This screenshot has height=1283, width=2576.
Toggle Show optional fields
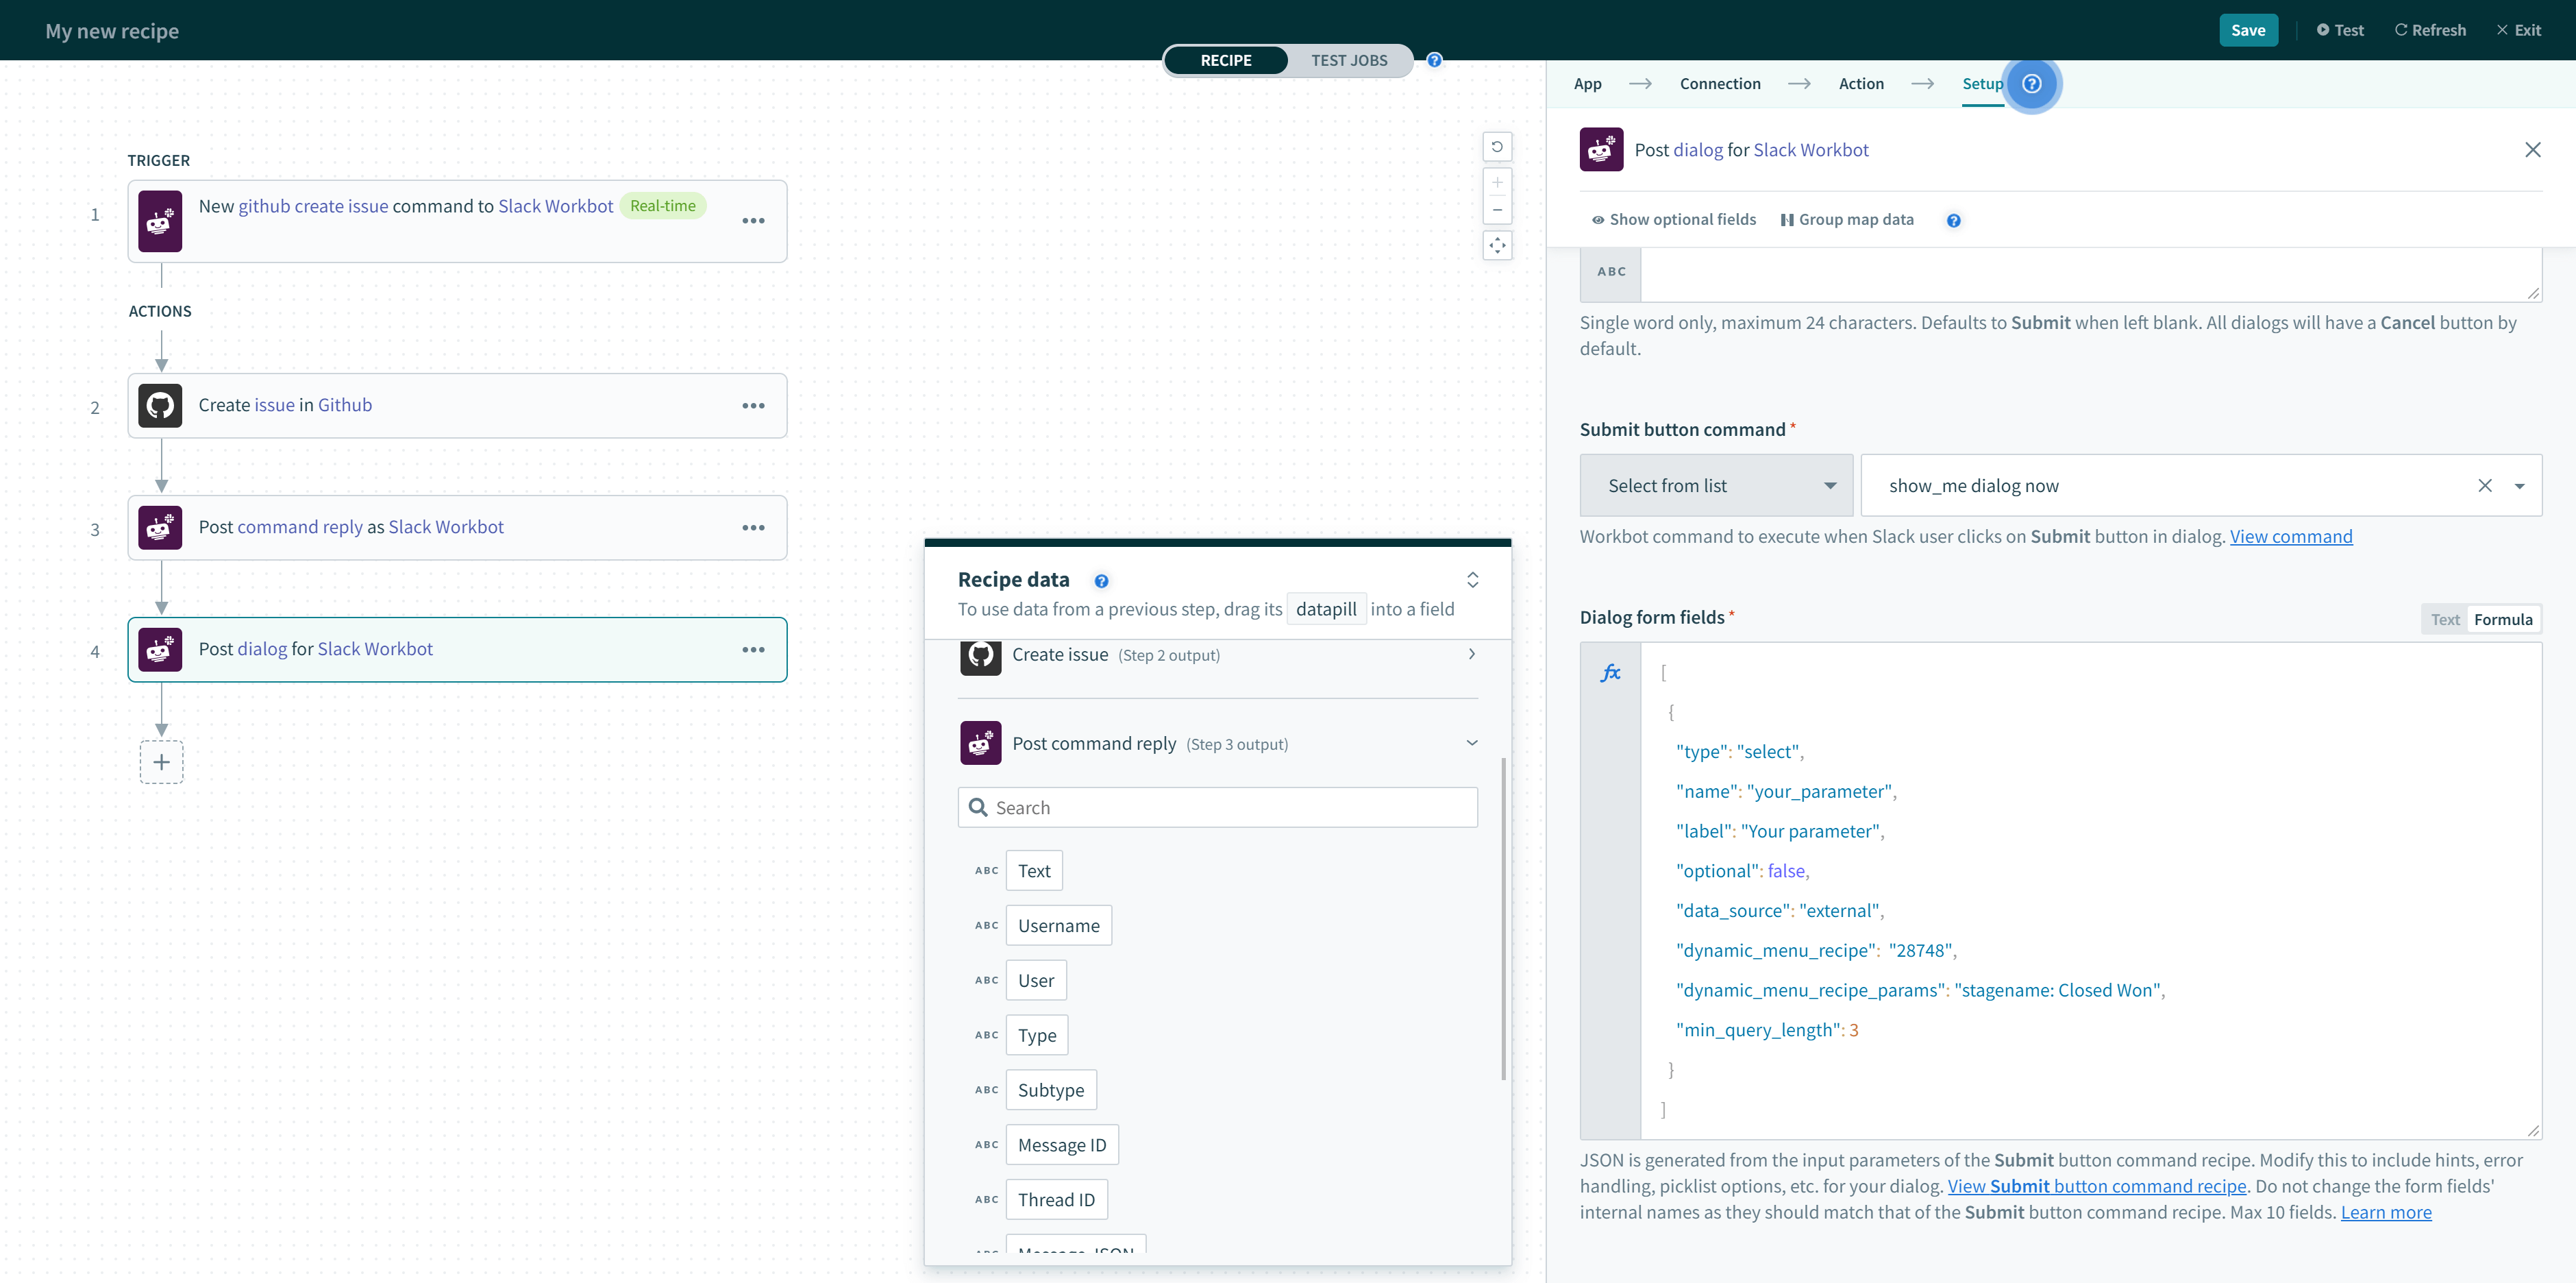coord(1673,219)
